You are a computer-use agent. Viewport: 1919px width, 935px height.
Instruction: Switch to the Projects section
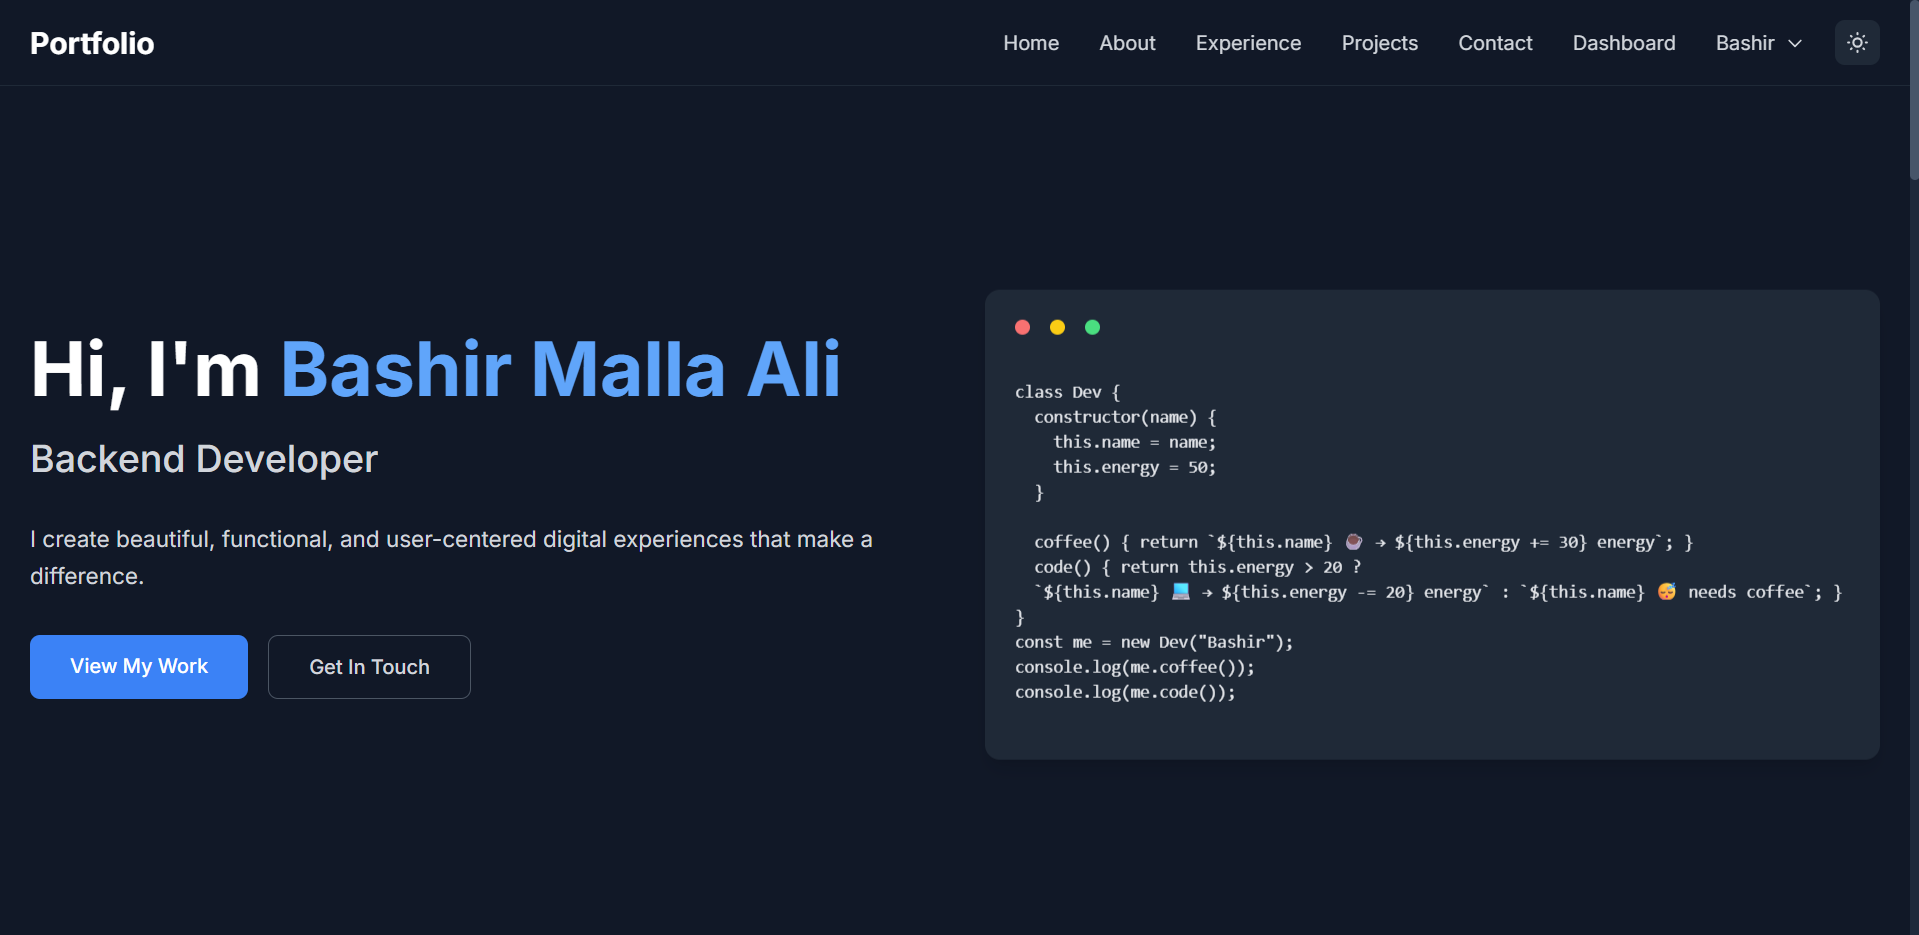tap(1379, 42)
